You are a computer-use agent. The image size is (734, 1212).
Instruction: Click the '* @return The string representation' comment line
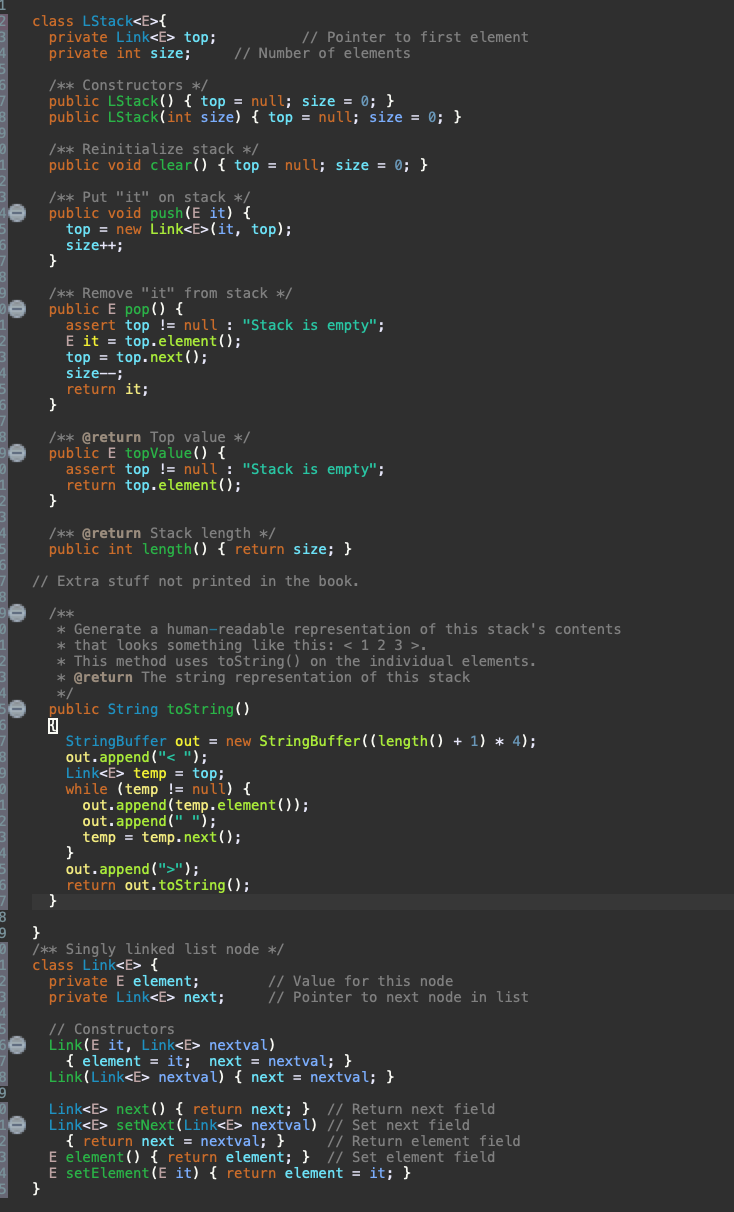[x=263, y=677]
